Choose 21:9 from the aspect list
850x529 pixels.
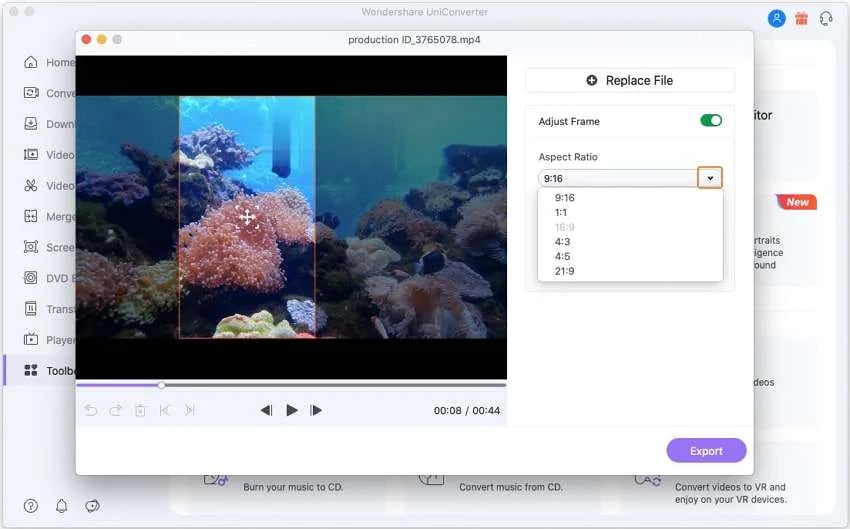point(564,271)
